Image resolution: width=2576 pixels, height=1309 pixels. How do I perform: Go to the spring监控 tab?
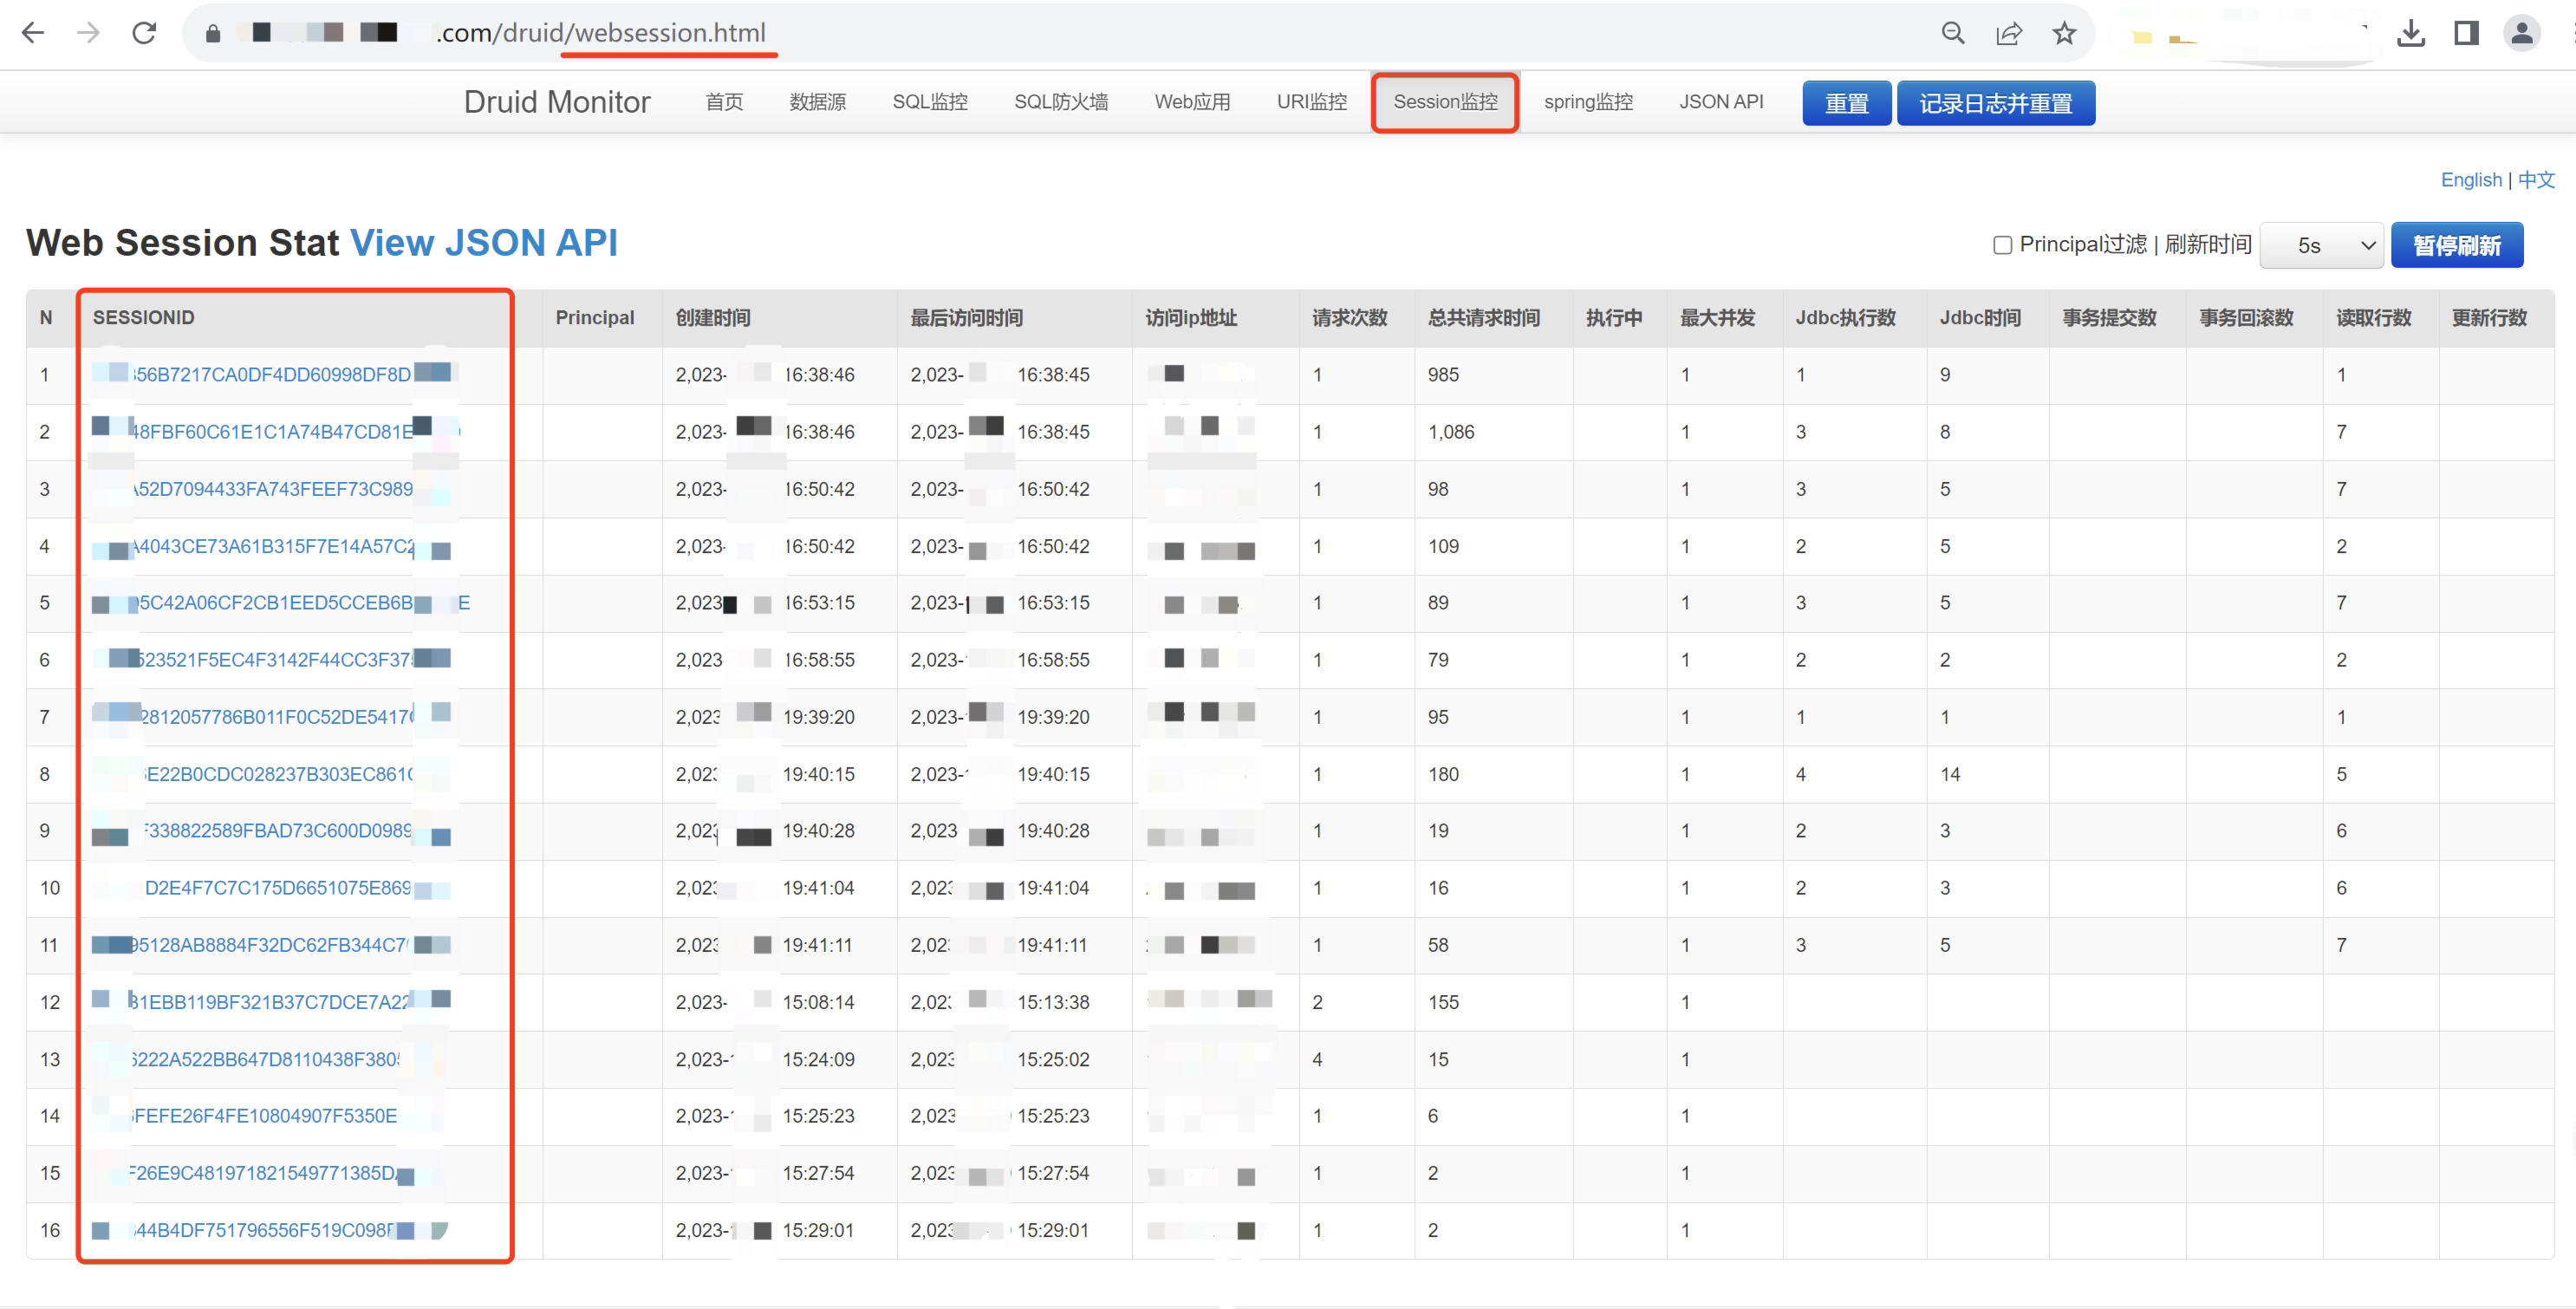pos(1588,102)
